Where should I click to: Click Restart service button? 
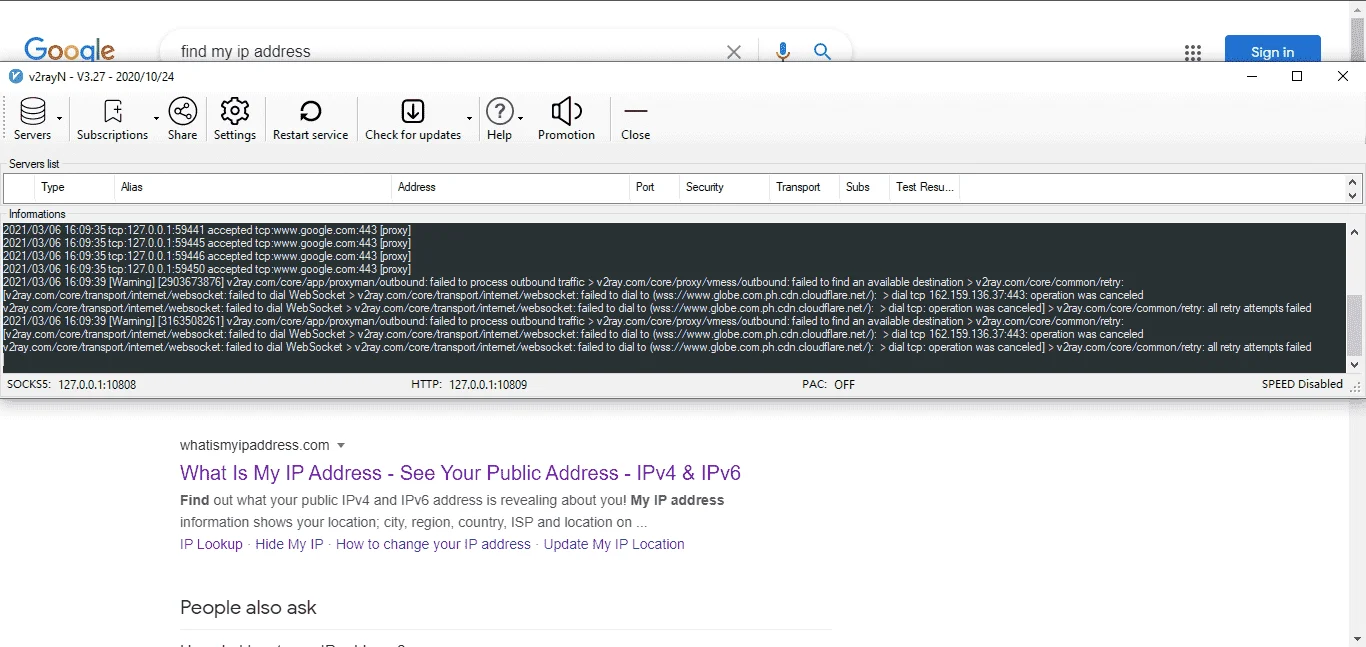[x=310, y=119]
